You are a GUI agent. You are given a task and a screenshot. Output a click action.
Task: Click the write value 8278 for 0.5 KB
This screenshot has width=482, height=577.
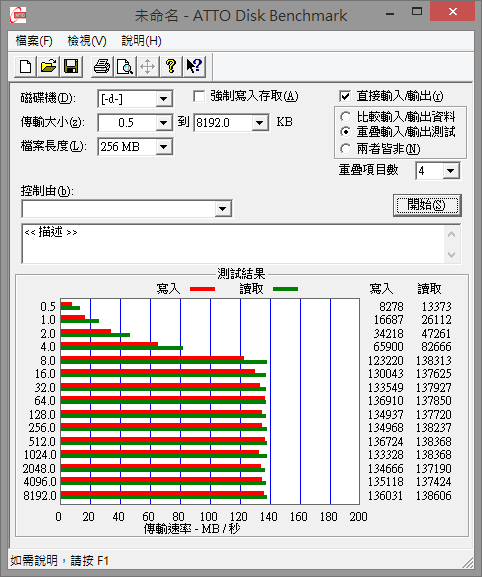pos(391,307)
